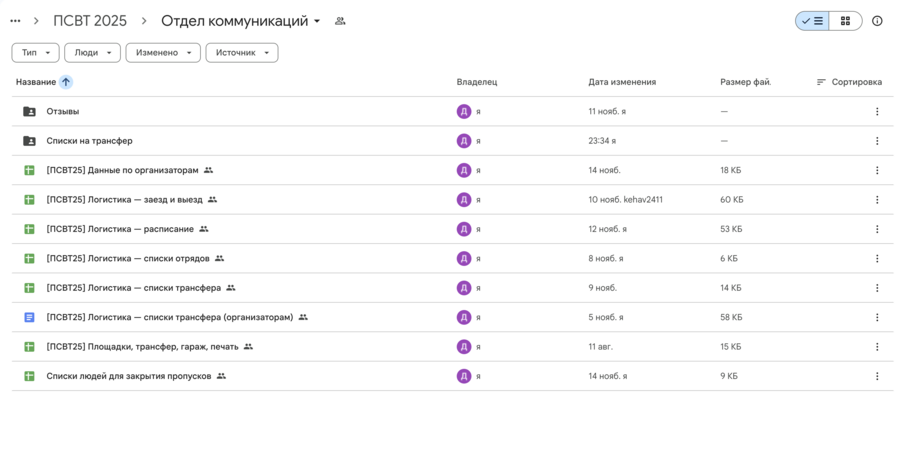Switch to grid layout view

[846, 21]
